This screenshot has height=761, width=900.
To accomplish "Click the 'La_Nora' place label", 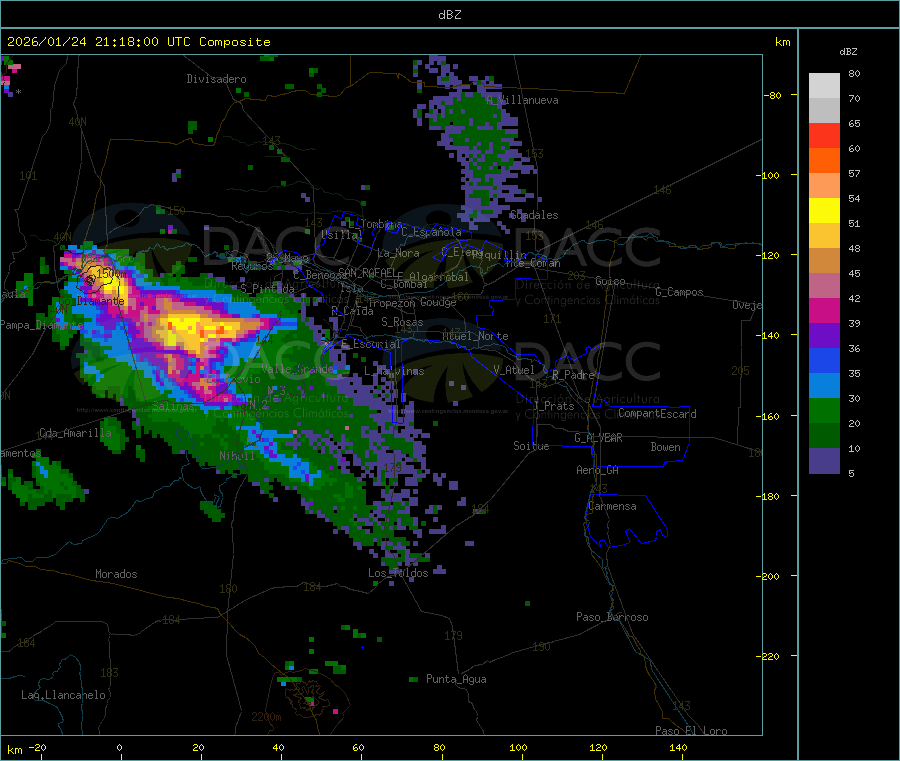I will click(398, 253).
